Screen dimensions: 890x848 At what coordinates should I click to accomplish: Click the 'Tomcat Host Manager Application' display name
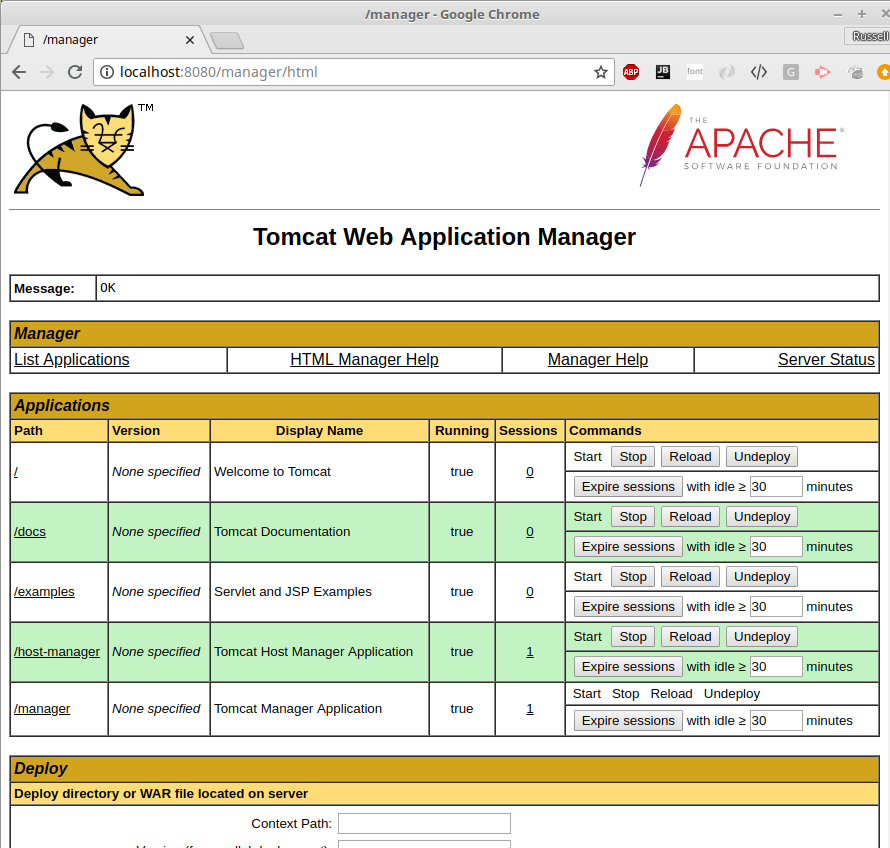[x=313, y=652]
